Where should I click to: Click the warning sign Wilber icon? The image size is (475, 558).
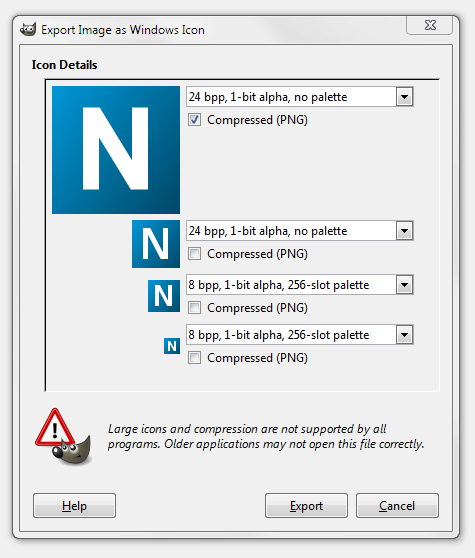[x=64, y=437]
